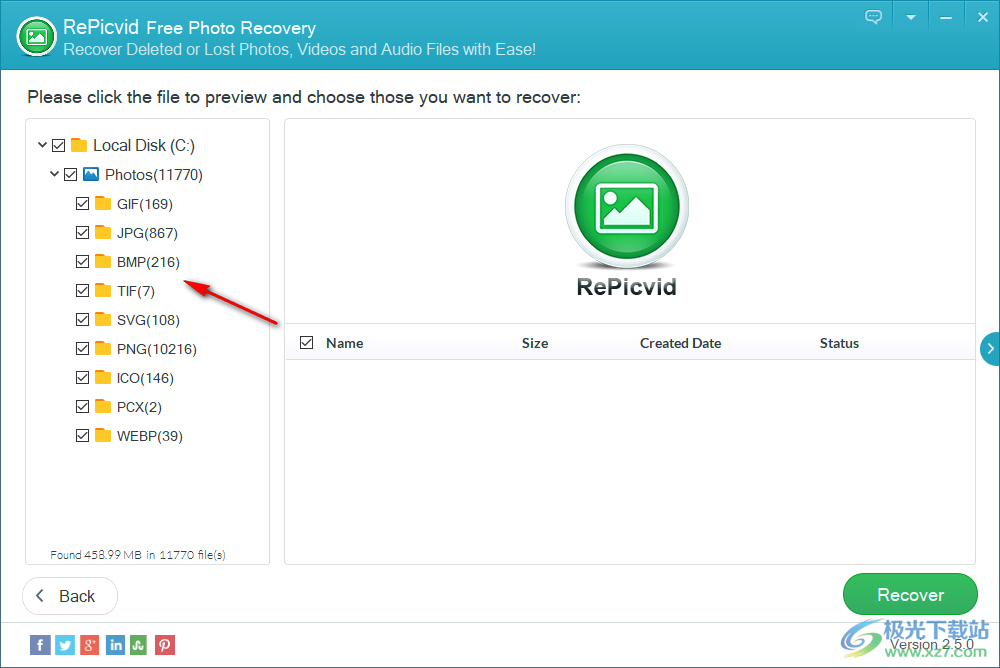
Task: Expand the side panel with right arrow
Action: 990,348
